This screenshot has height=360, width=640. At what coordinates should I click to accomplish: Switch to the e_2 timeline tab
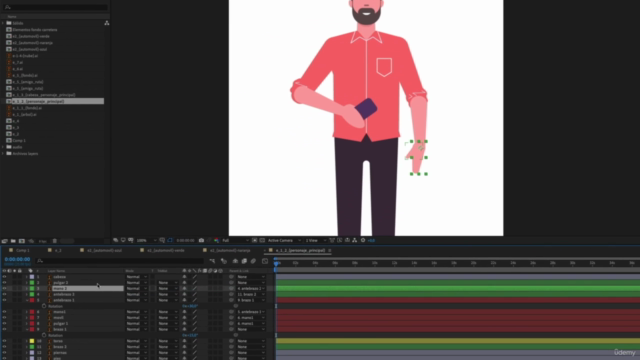pos(58,250)
